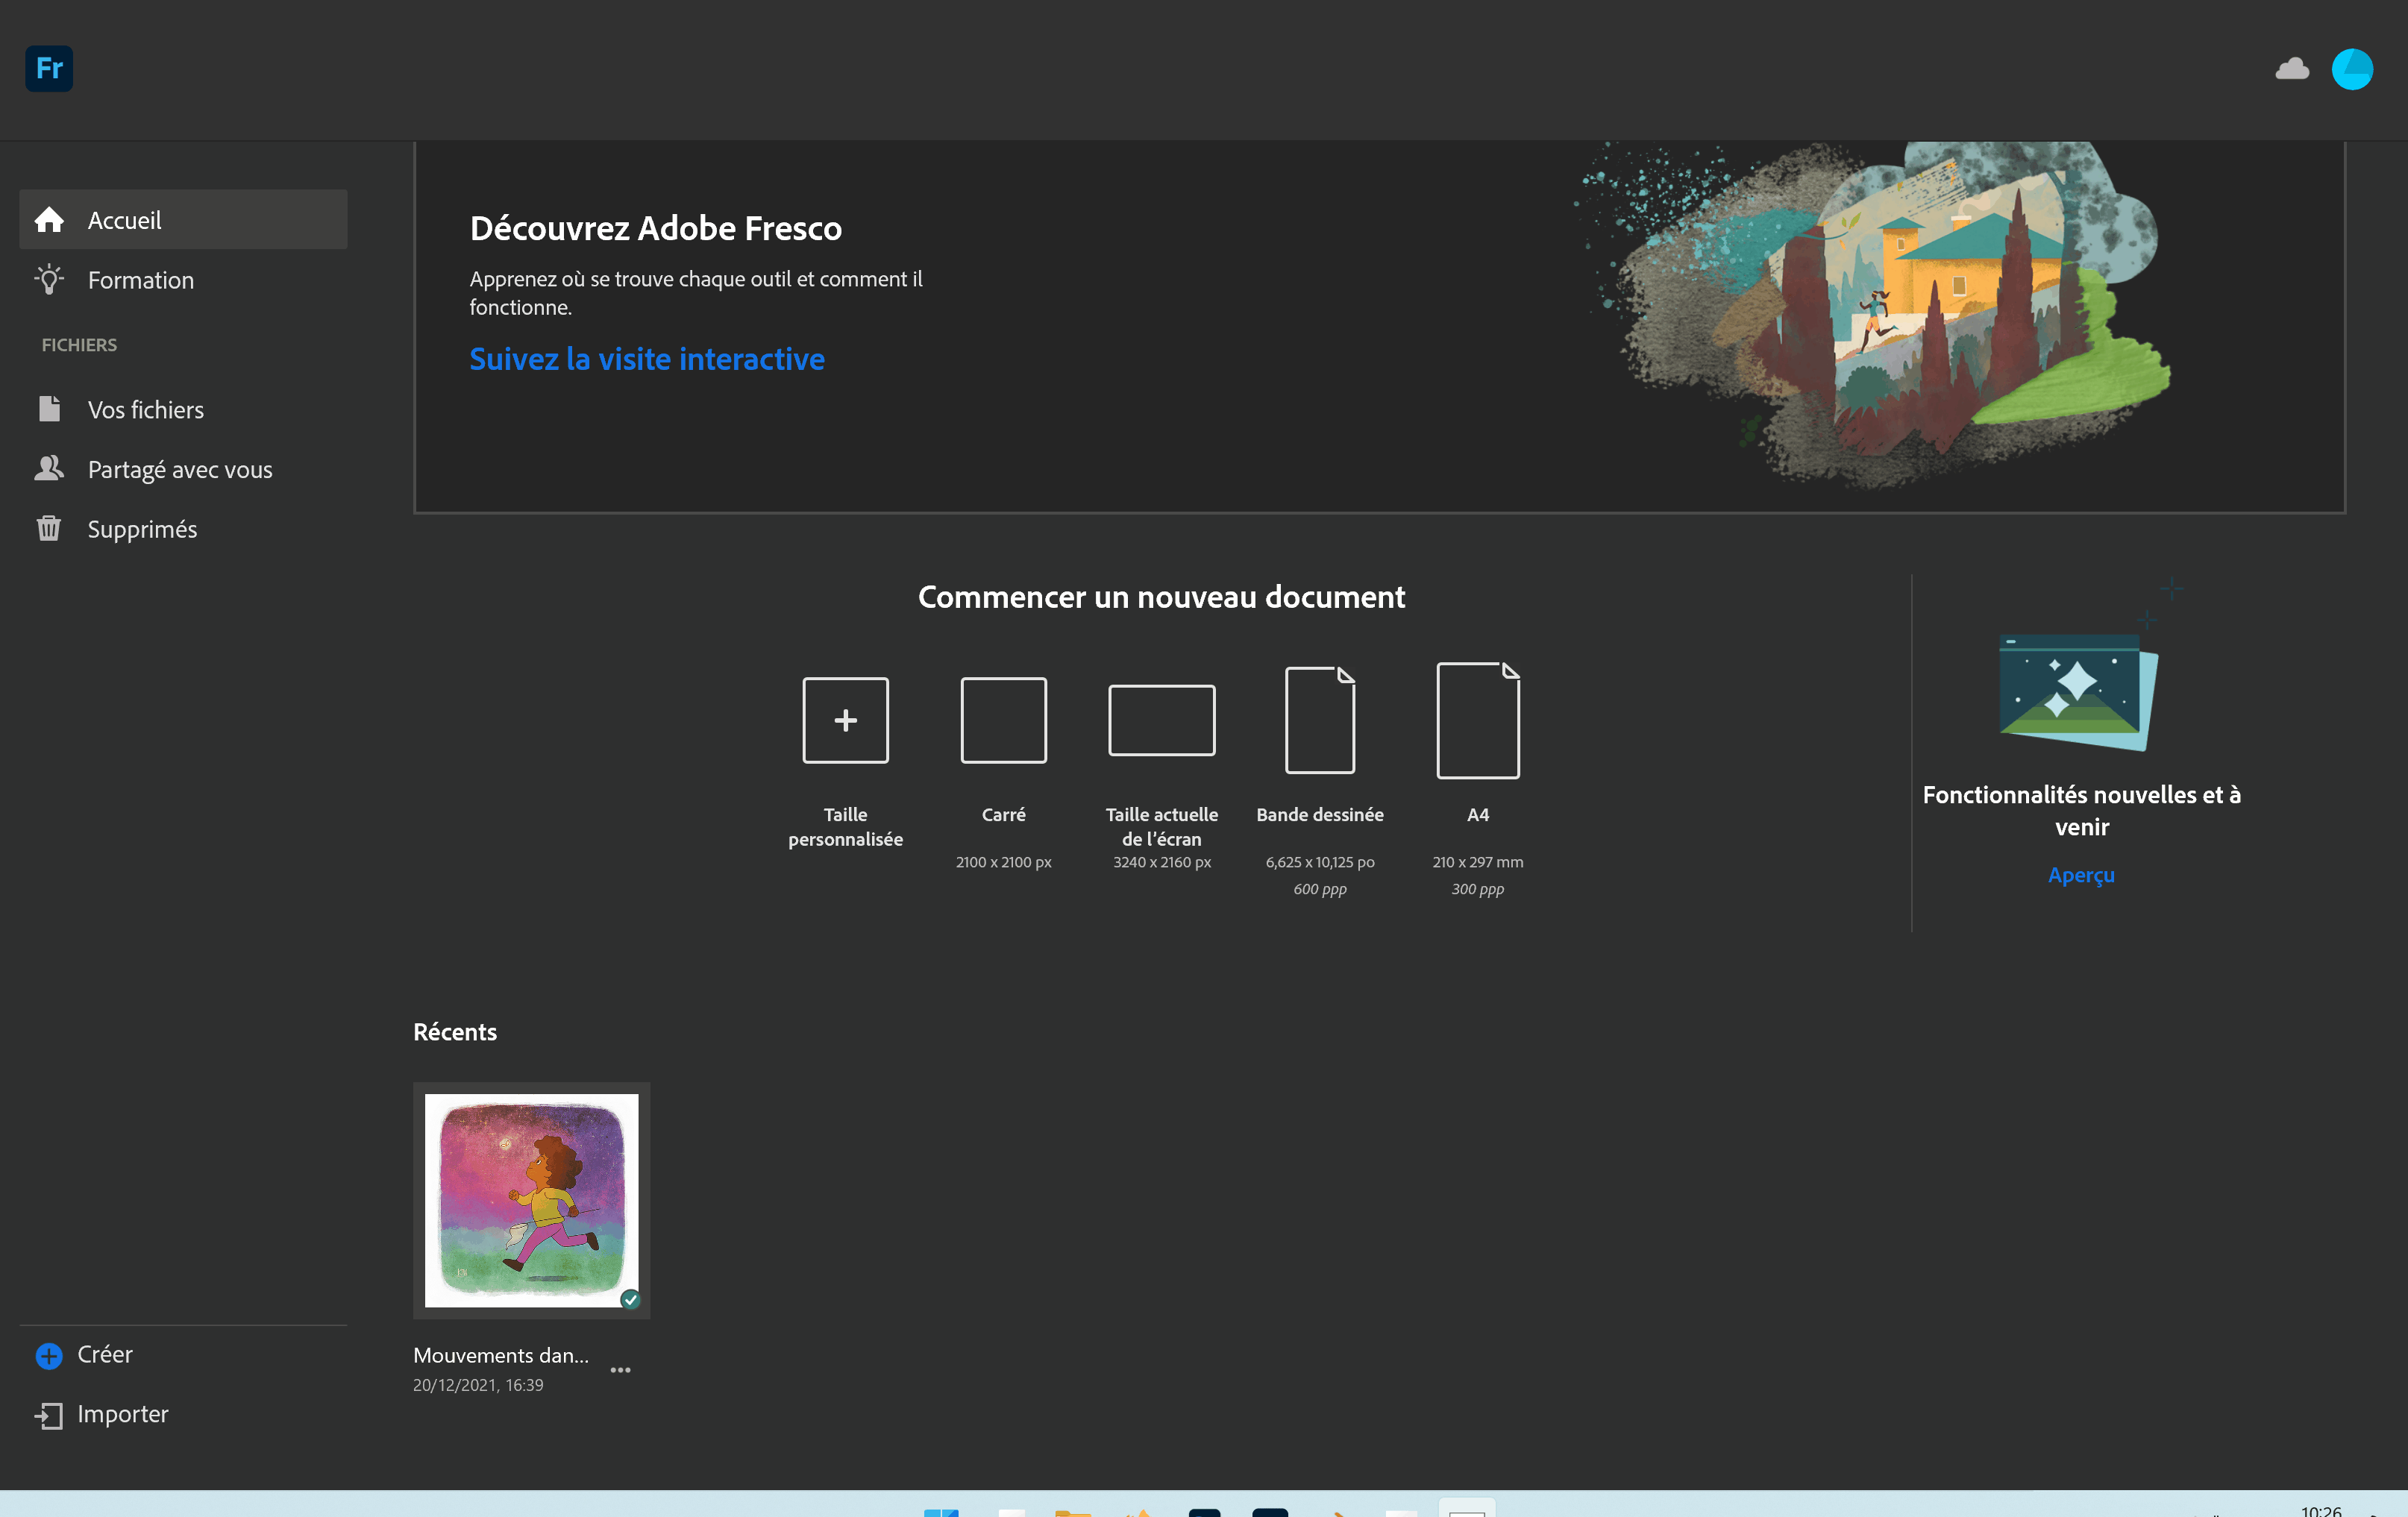Click the Fonctionnalités nouvelles illustration
Image resolution: width=2408 pixels, height=1517 pixels.
[x=2078, y=691]
